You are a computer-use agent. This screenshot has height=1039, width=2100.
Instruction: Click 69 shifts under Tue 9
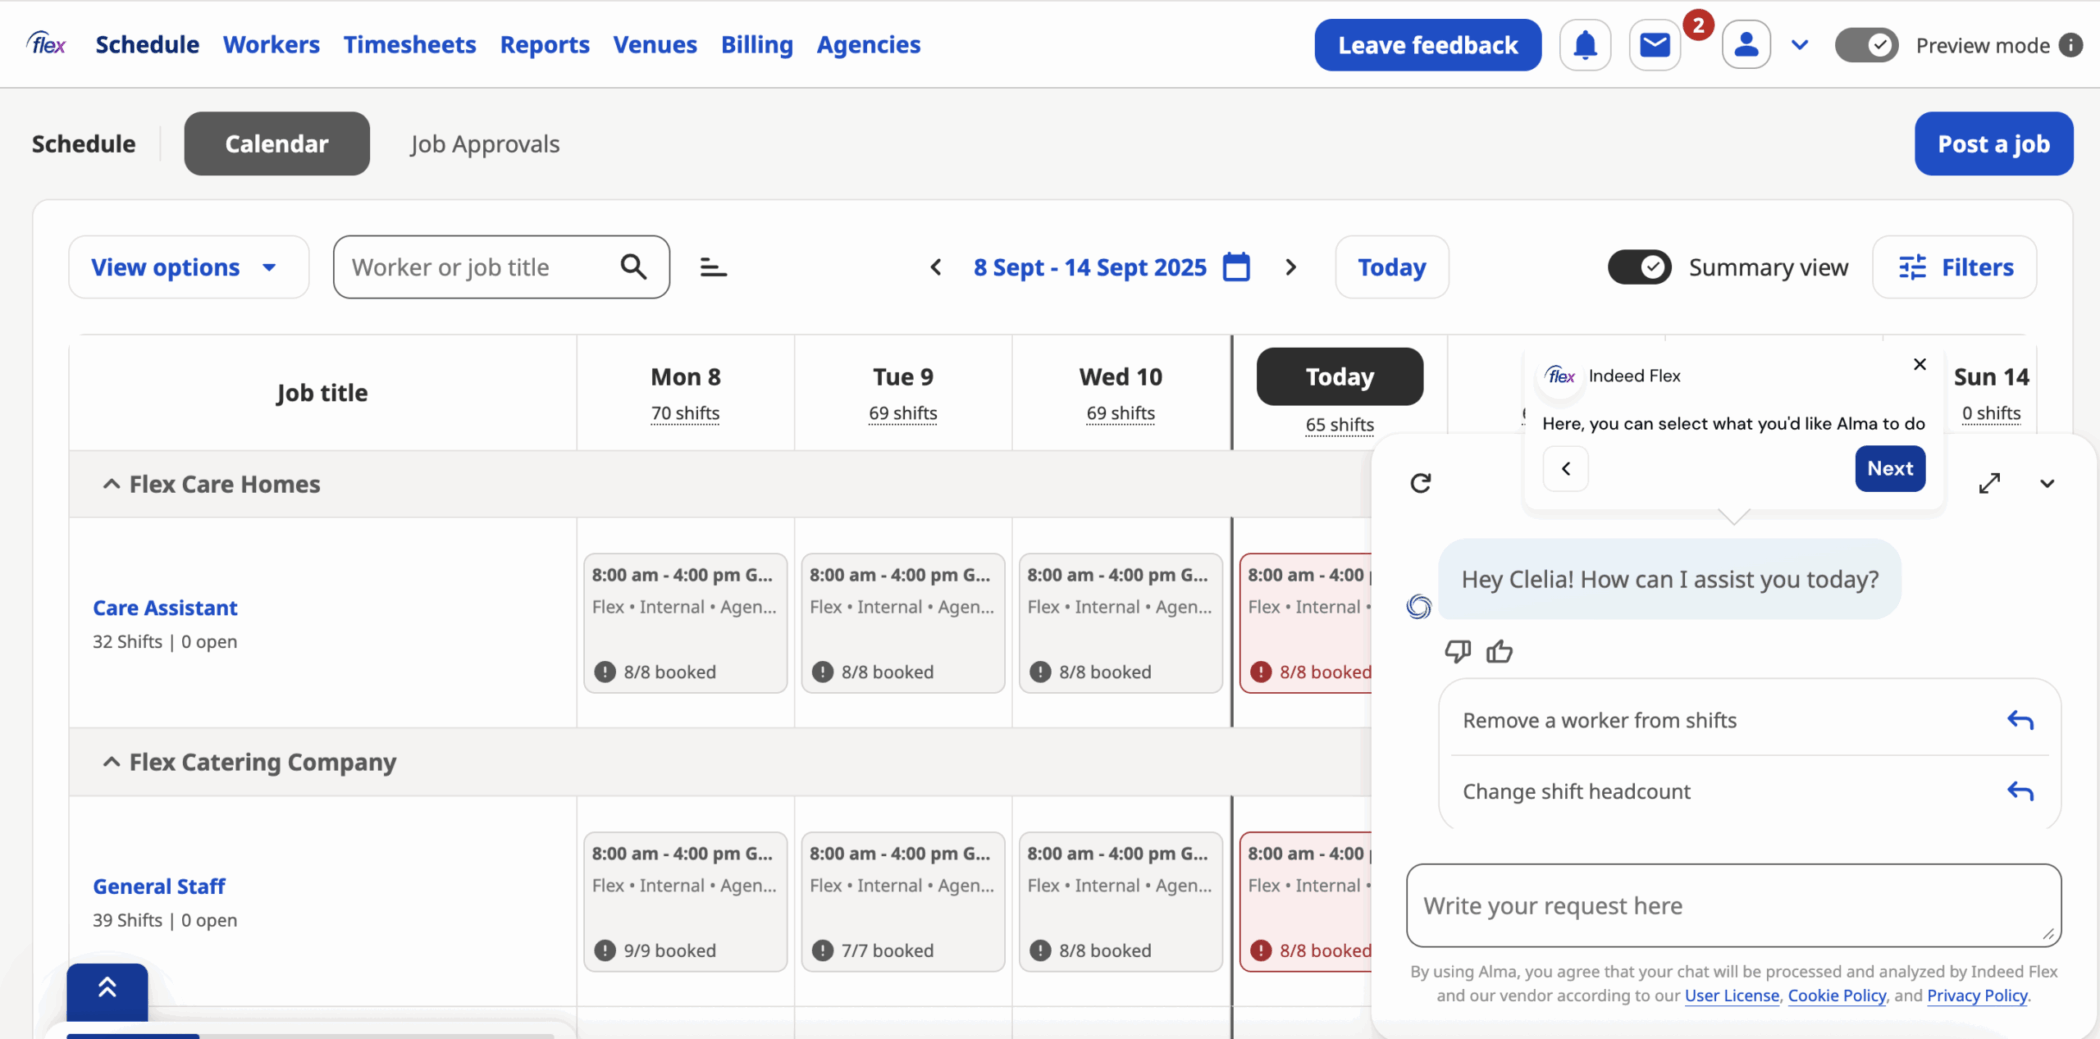point(903,413)
